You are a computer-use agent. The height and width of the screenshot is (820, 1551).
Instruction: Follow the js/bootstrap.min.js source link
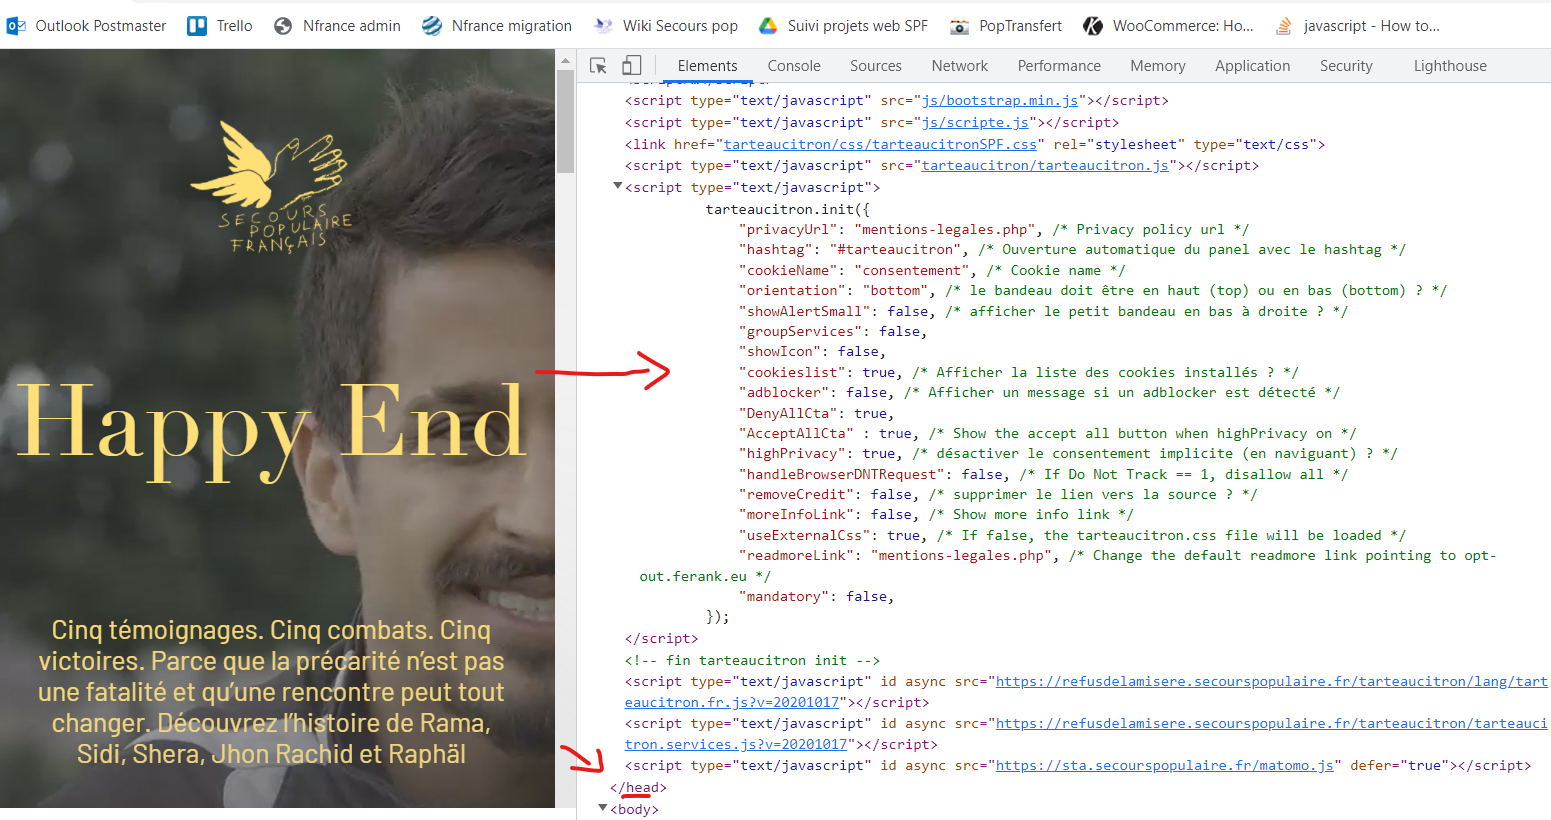[999, 101]
